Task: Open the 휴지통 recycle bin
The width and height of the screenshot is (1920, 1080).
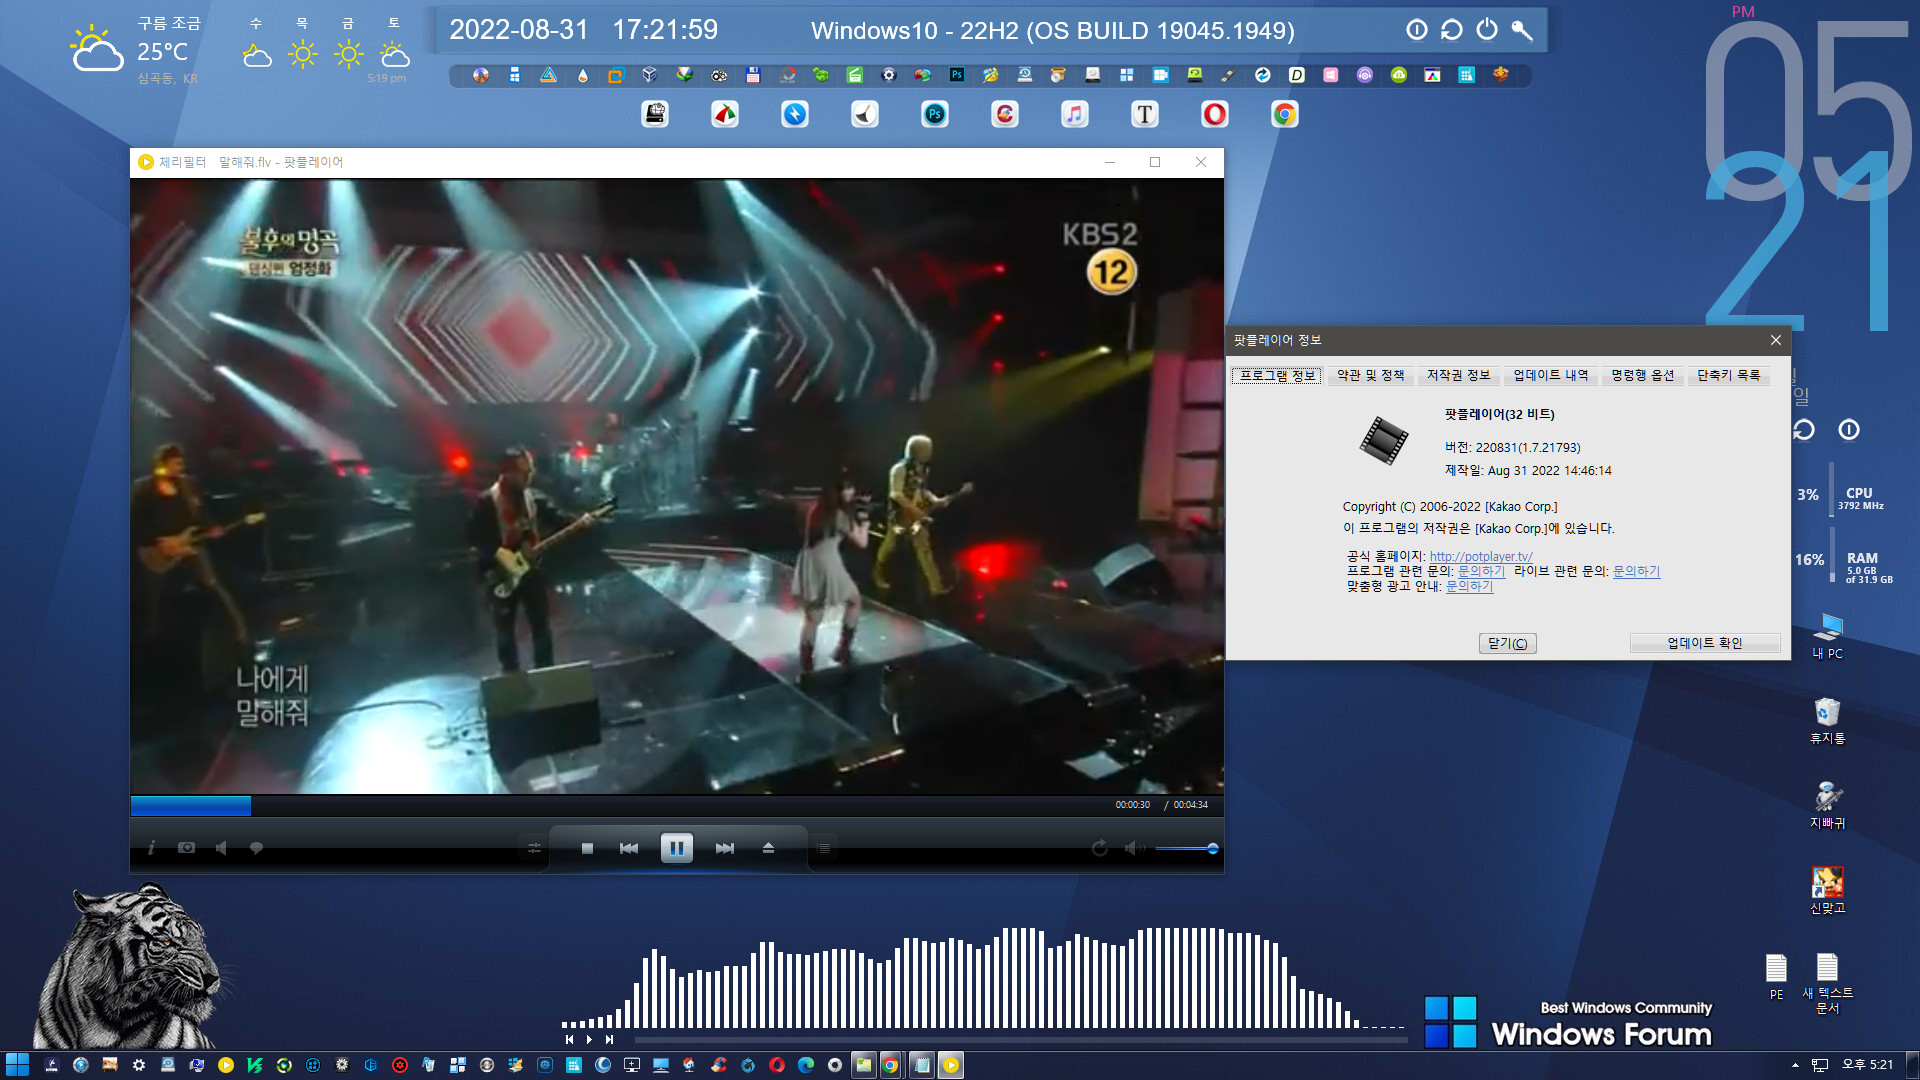Action: (1828, 721)
